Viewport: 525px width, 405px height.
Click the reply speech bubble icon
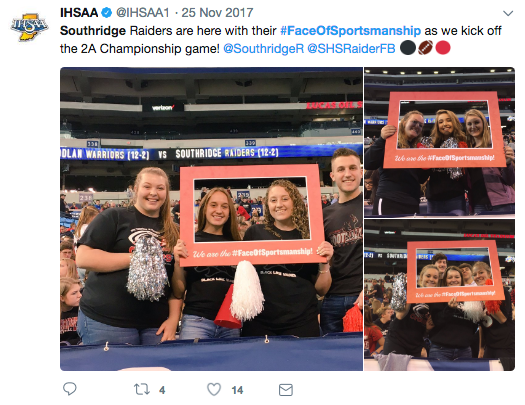(70, 389)
